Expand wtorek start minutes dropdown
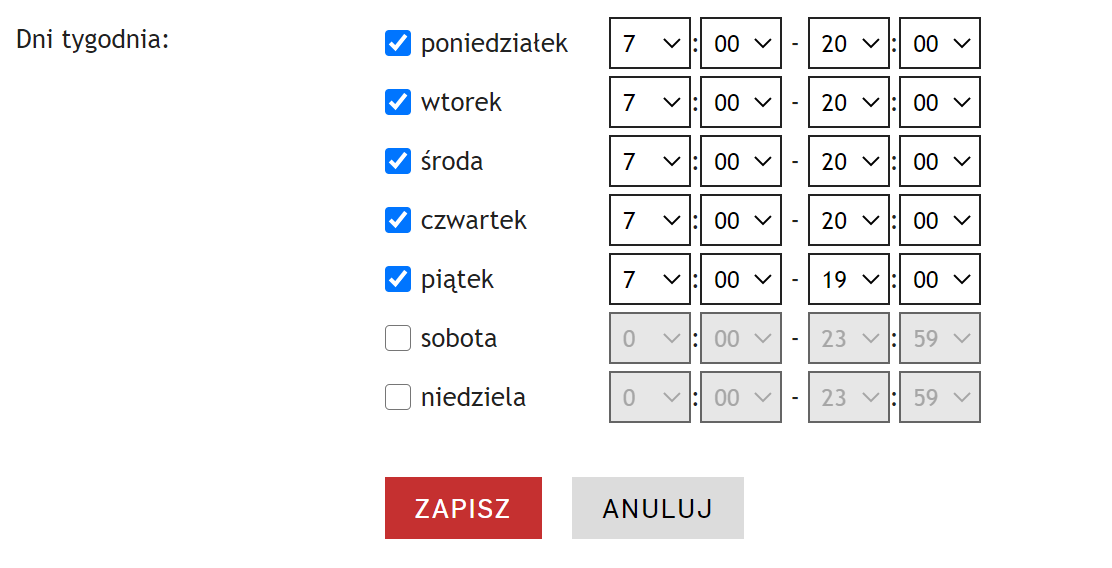Viewport: 1112px width, 568px height. (740, 102)
